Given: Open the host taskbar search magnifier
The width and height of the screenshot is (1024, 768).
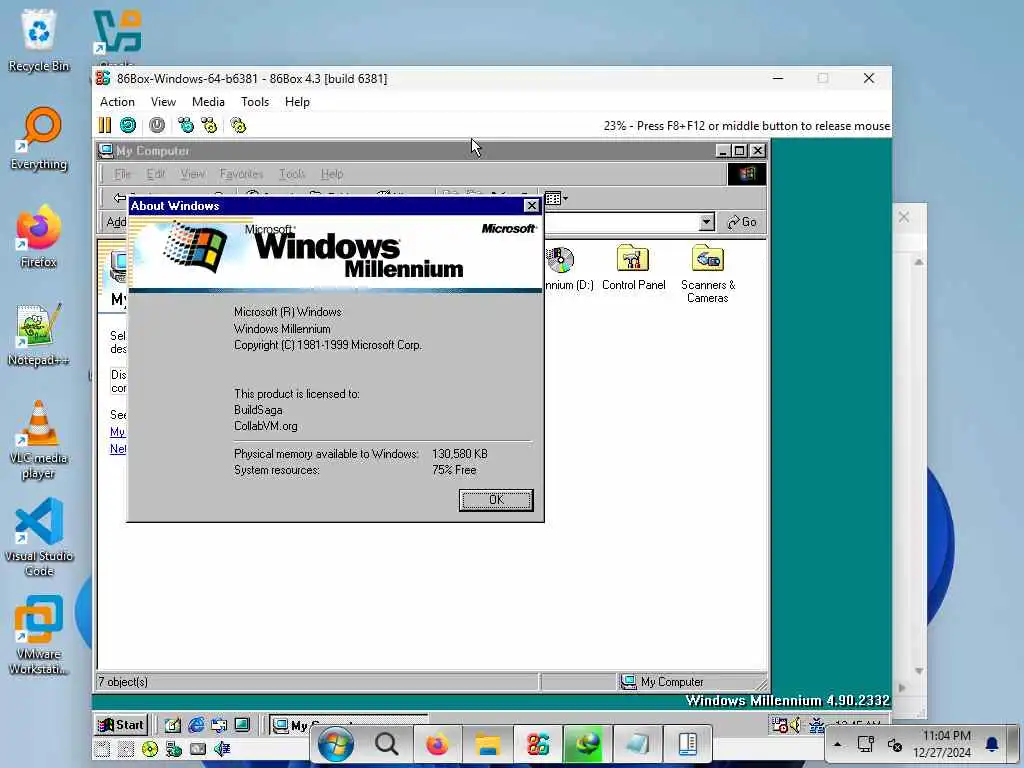Looking at the screenshot, I should pos(387,744).
